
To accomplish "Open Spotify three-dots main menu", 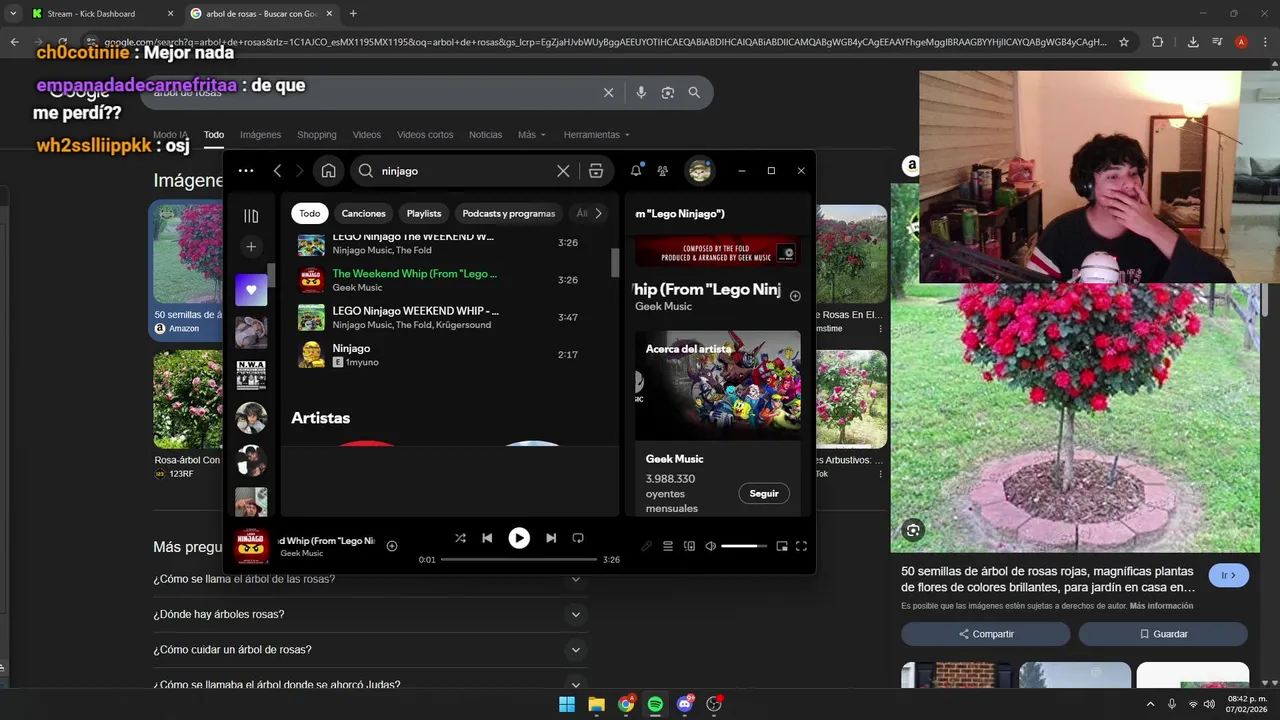I will 246,171.
